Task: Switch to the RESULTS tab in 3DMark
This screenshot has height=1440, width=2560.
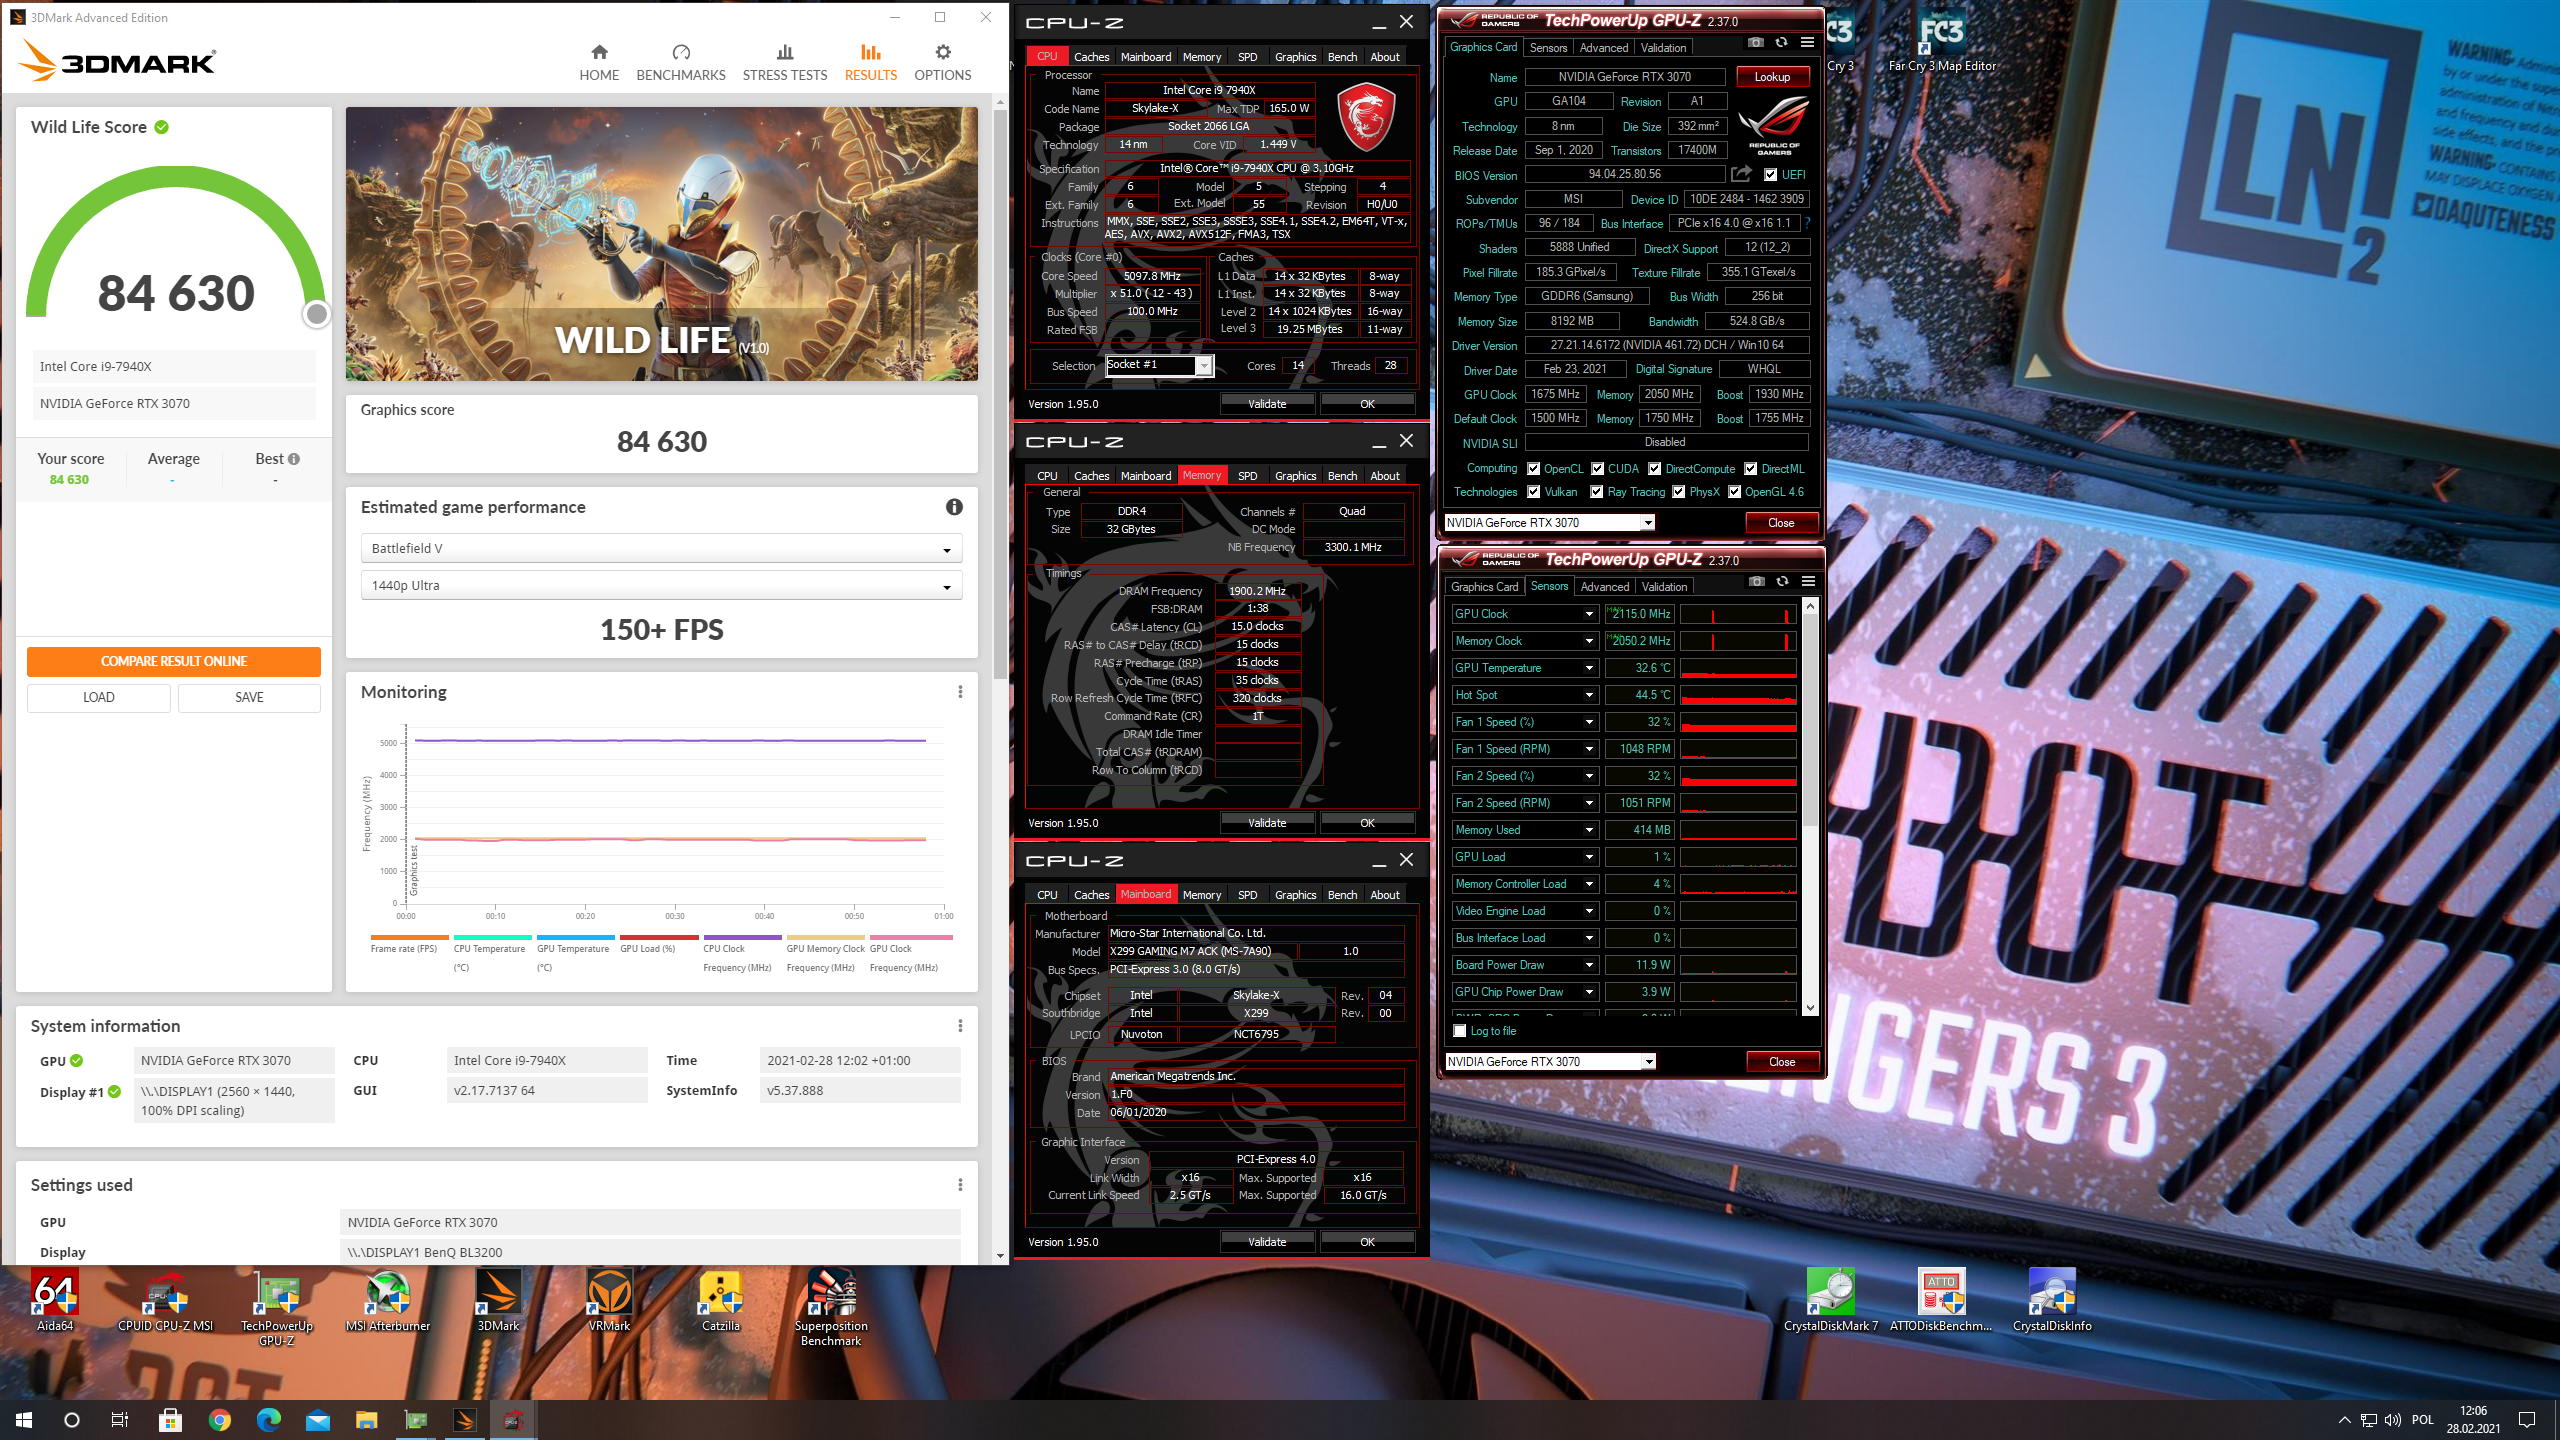Action: 870,62
